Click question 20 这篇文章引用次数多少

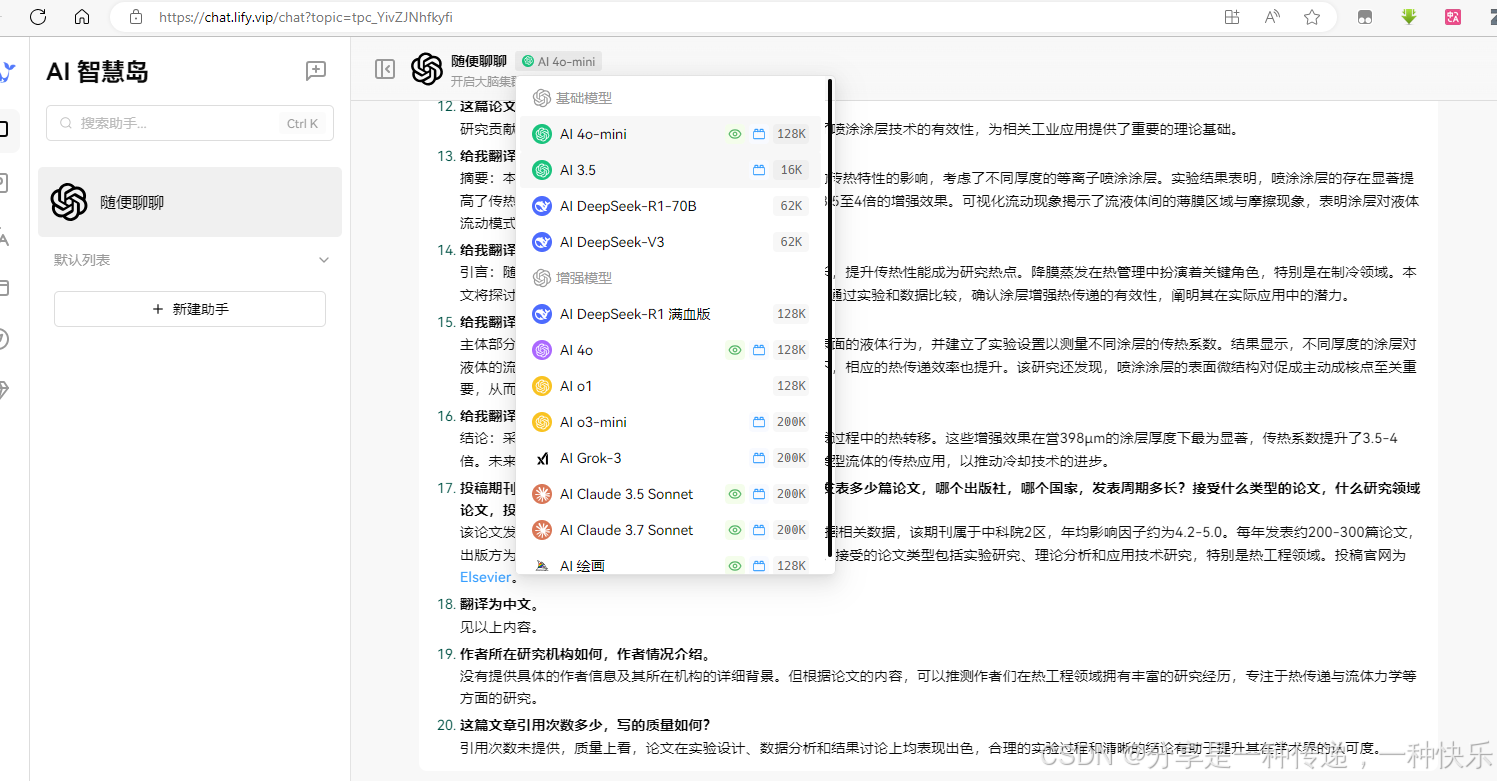click(585, 724)
